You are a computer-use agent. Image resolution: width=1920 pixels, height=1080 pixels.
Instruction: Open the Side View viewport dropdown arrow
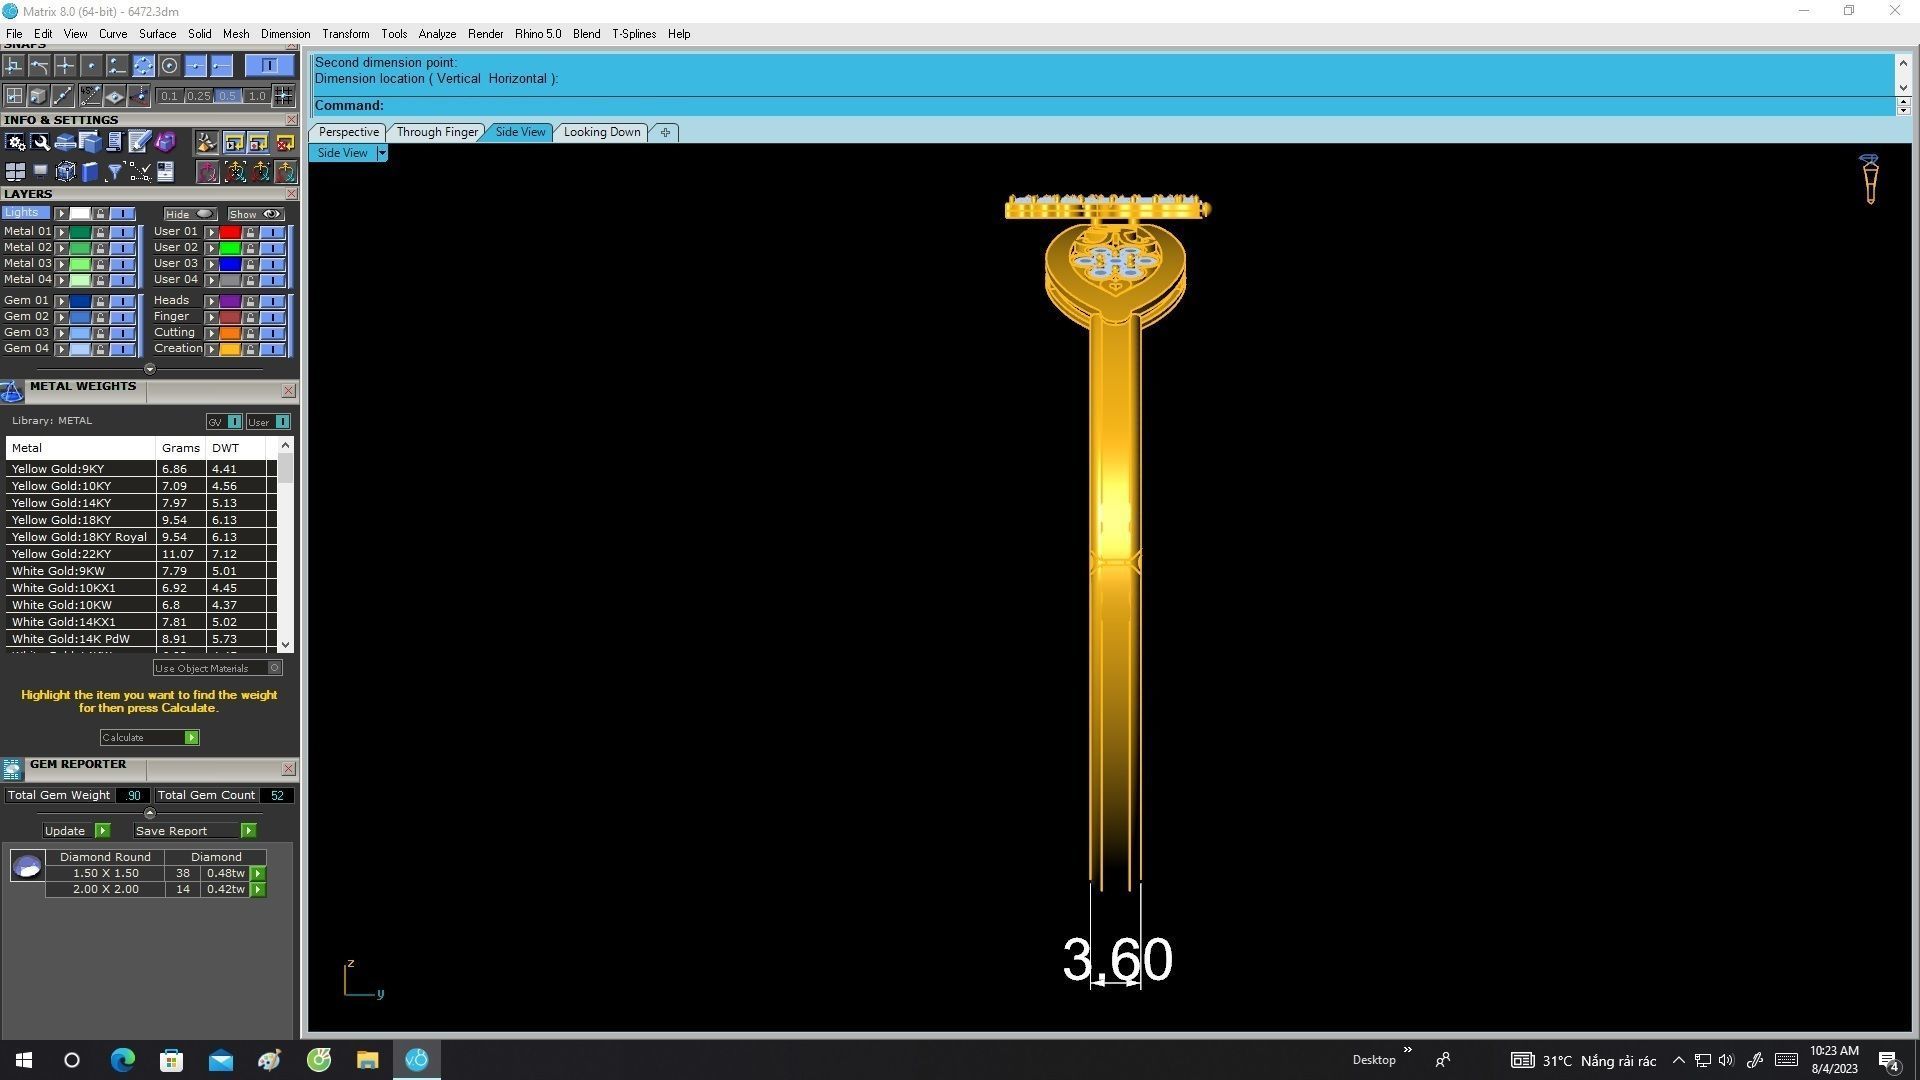(381, 153)
